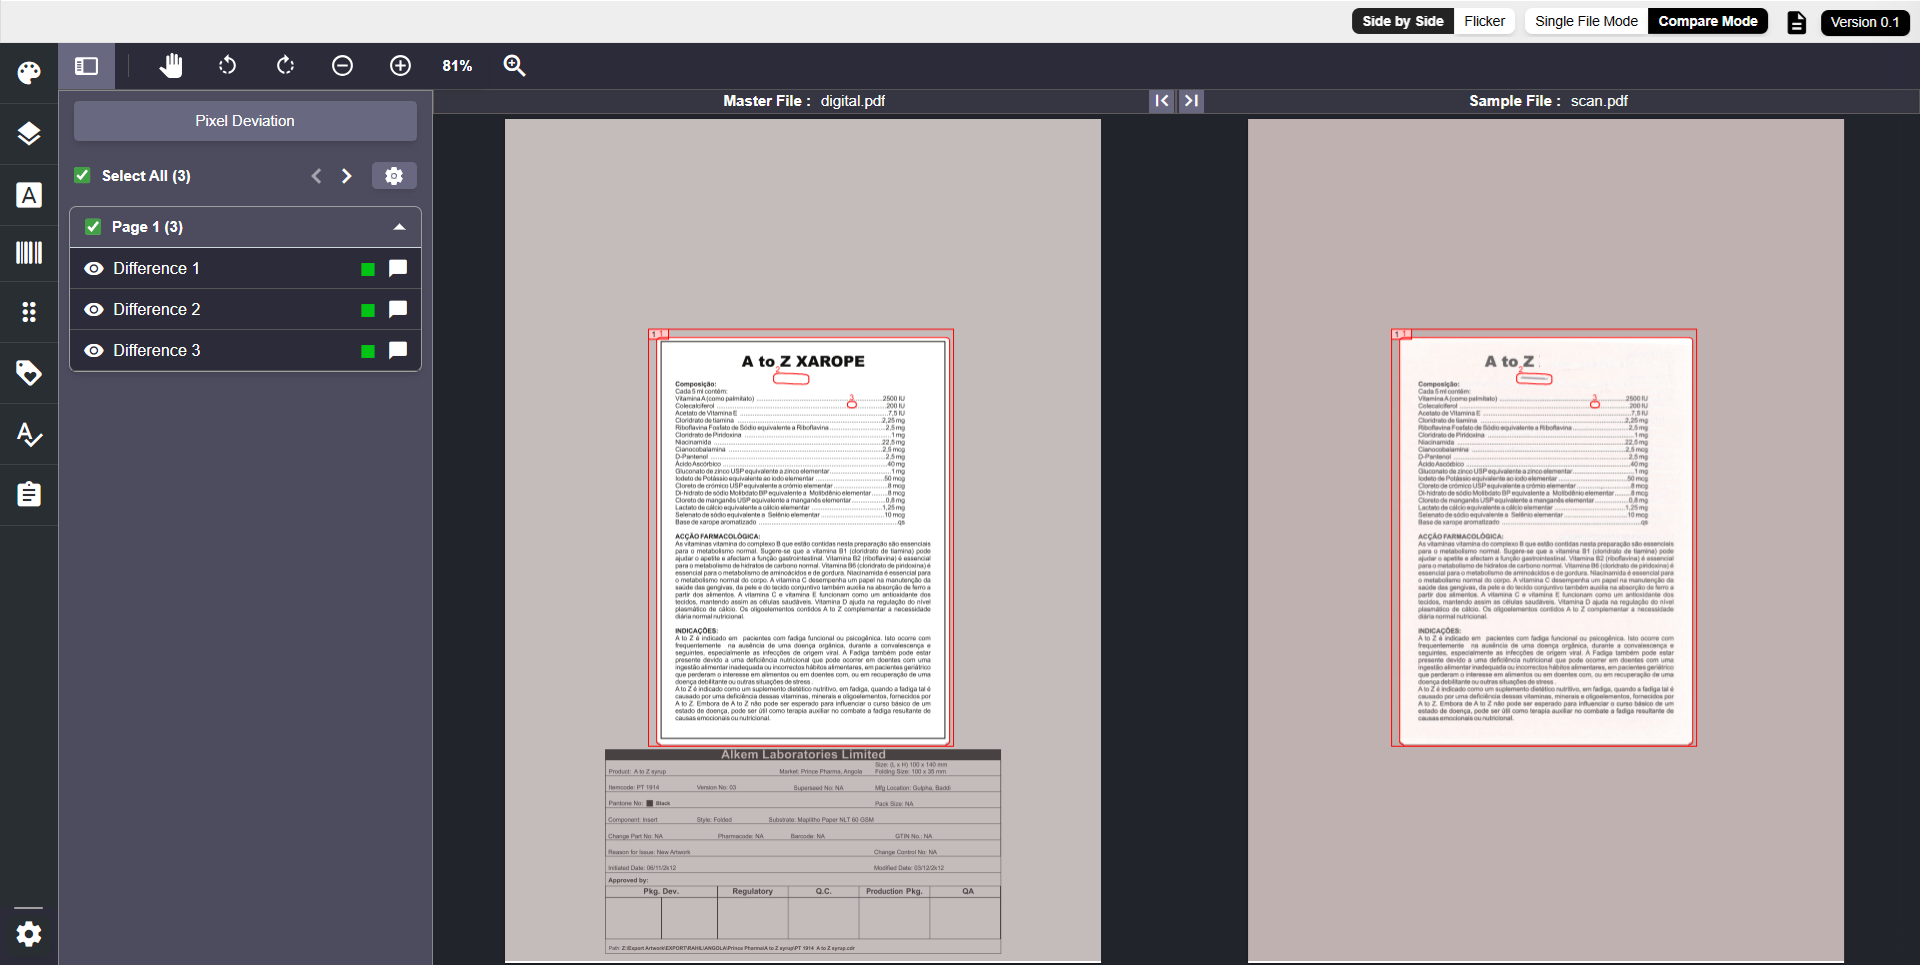This screenshot has height=965, width=1920.
Task: Click the green swatch for Difference 2
Action: [368, 310]
